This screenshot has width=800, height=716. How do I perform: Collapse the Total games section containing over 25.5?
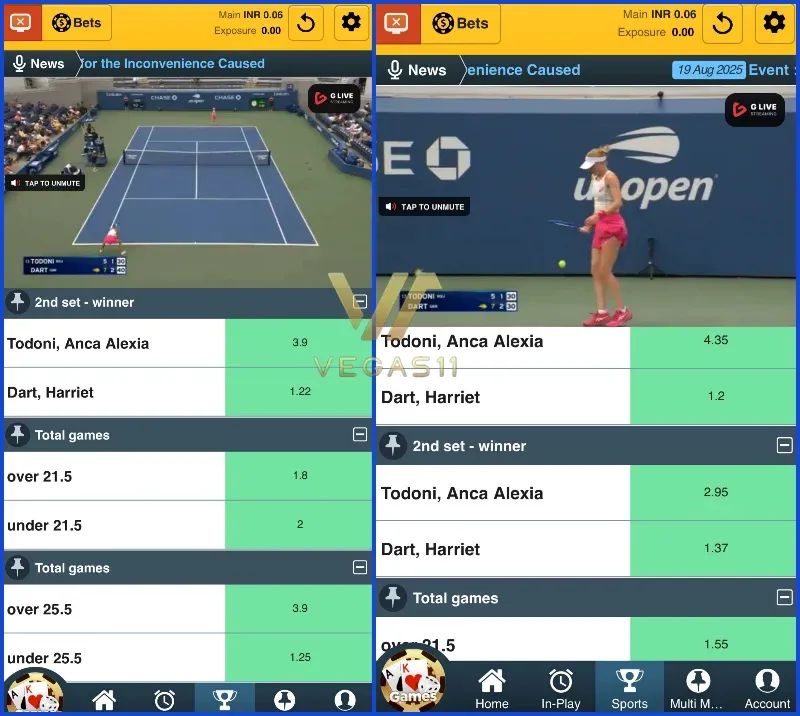[x=360, y=568]
